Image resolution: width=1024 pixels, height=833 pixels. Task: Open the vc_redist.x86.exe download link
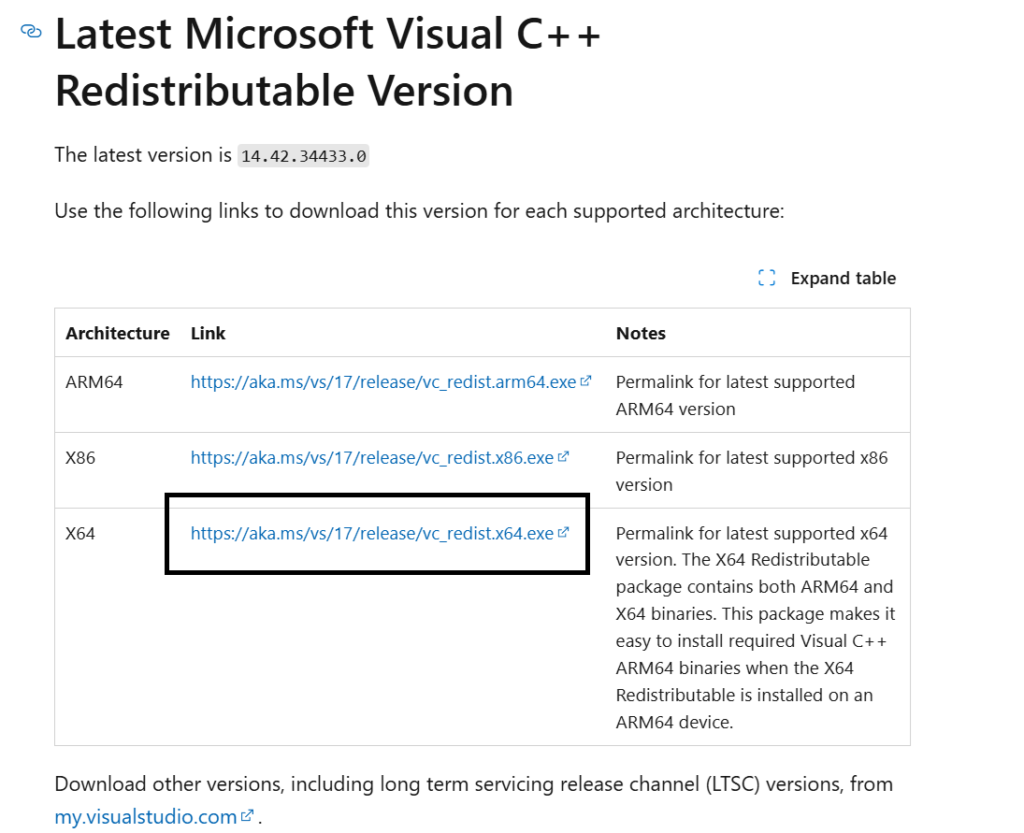coord(372,458)
